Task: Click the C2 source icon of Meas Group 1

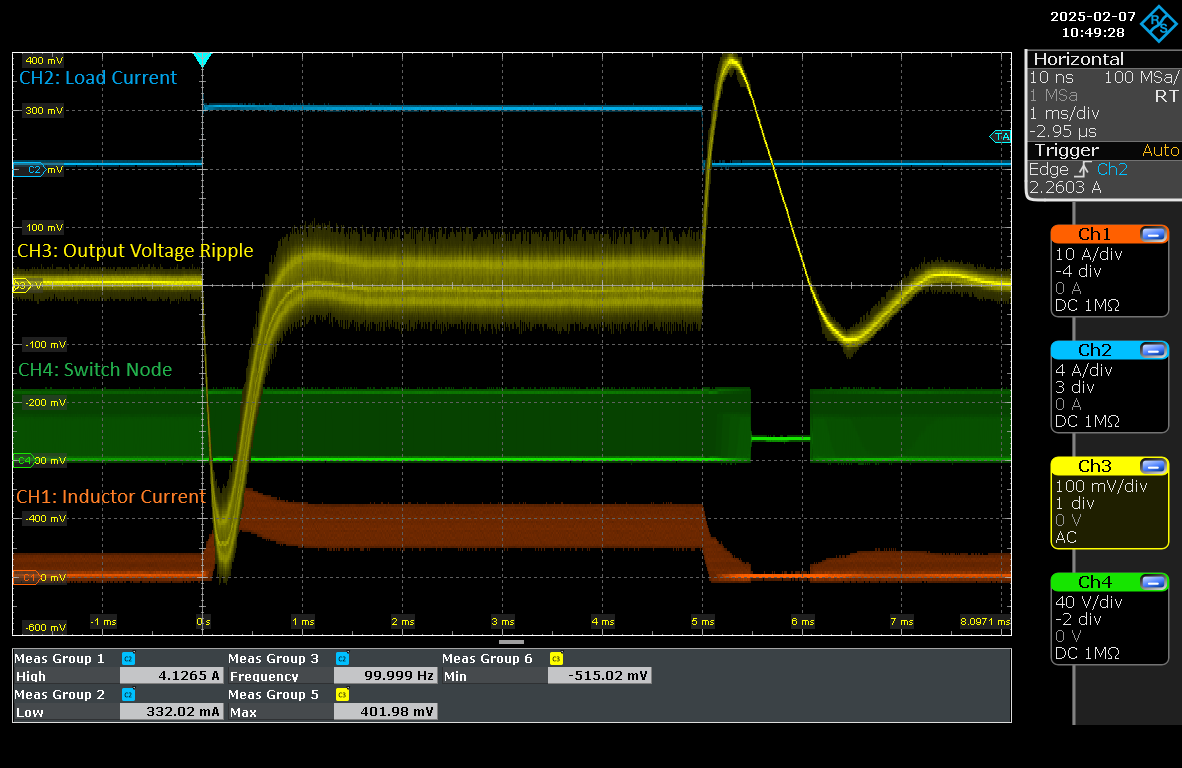Action: (128, 659)
